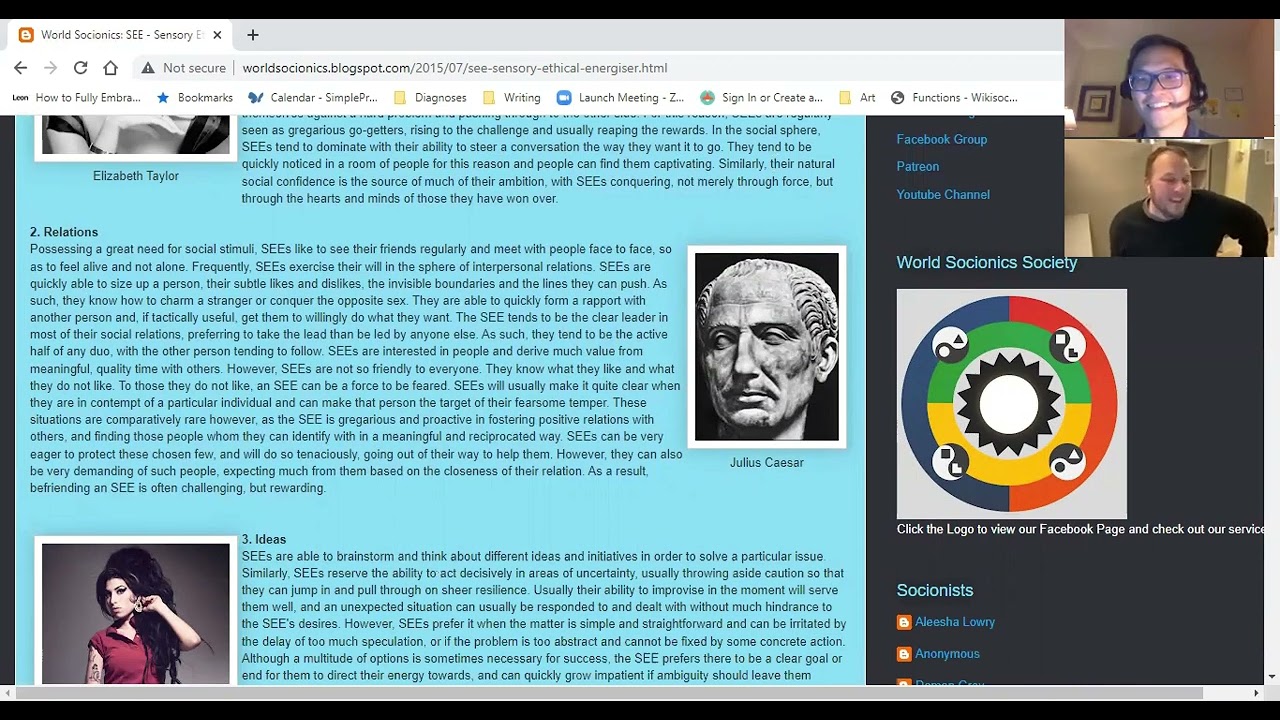Click the Blogger icon beside Anonymous

tap(904, 654)
